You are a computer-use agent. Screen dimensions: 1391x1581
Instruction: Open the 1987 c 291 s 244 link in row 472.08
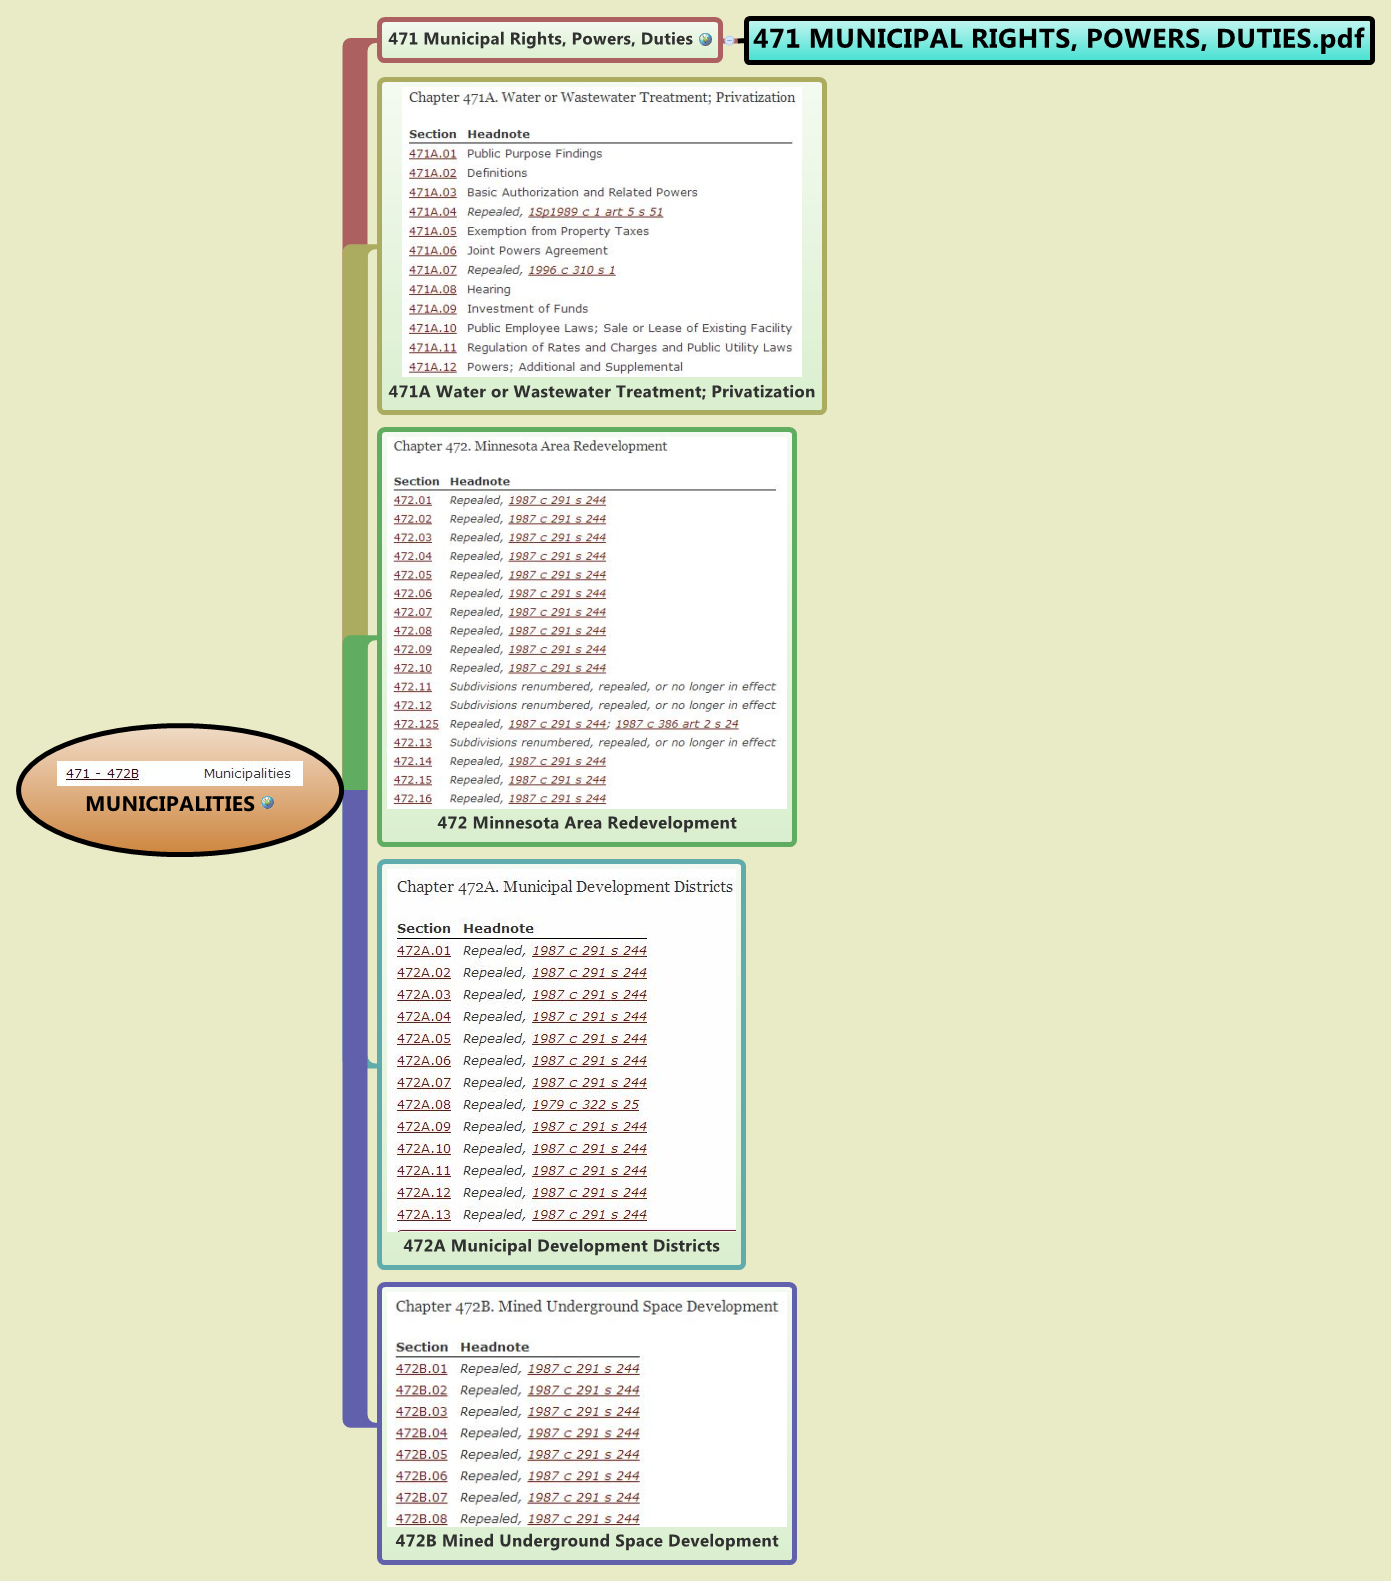[x=557, y=631]
